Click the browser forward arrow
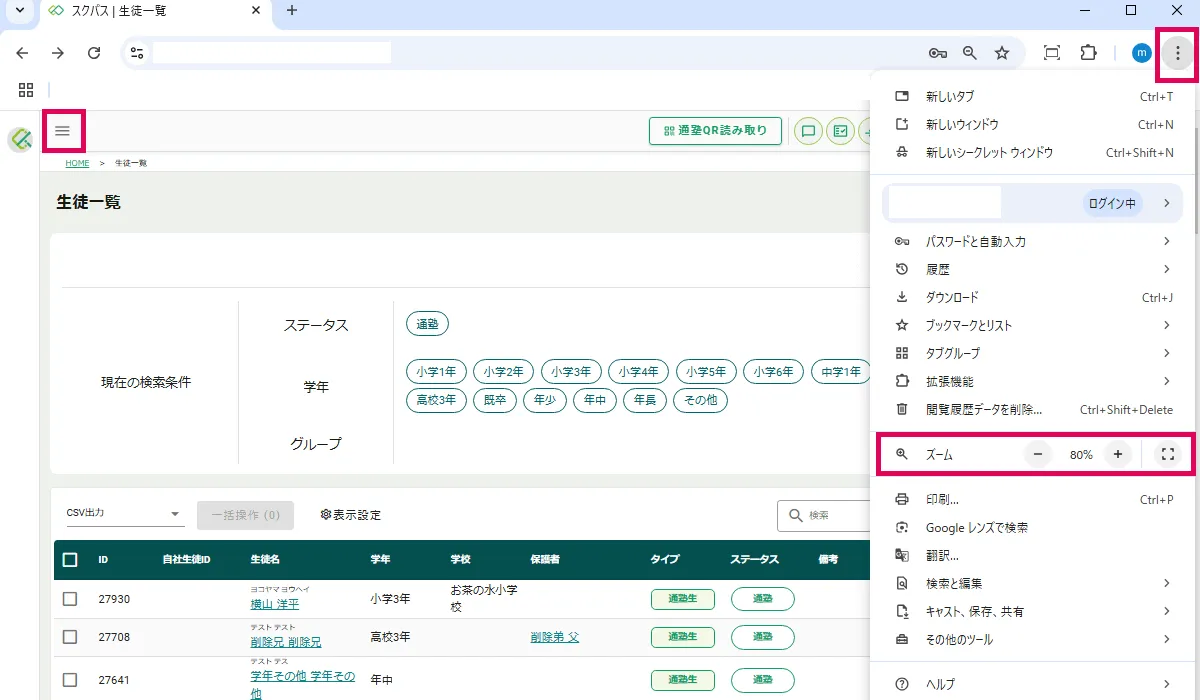The height and width of the screenshot is (700, 1200). pyautogui.click(x=58, y=53)
